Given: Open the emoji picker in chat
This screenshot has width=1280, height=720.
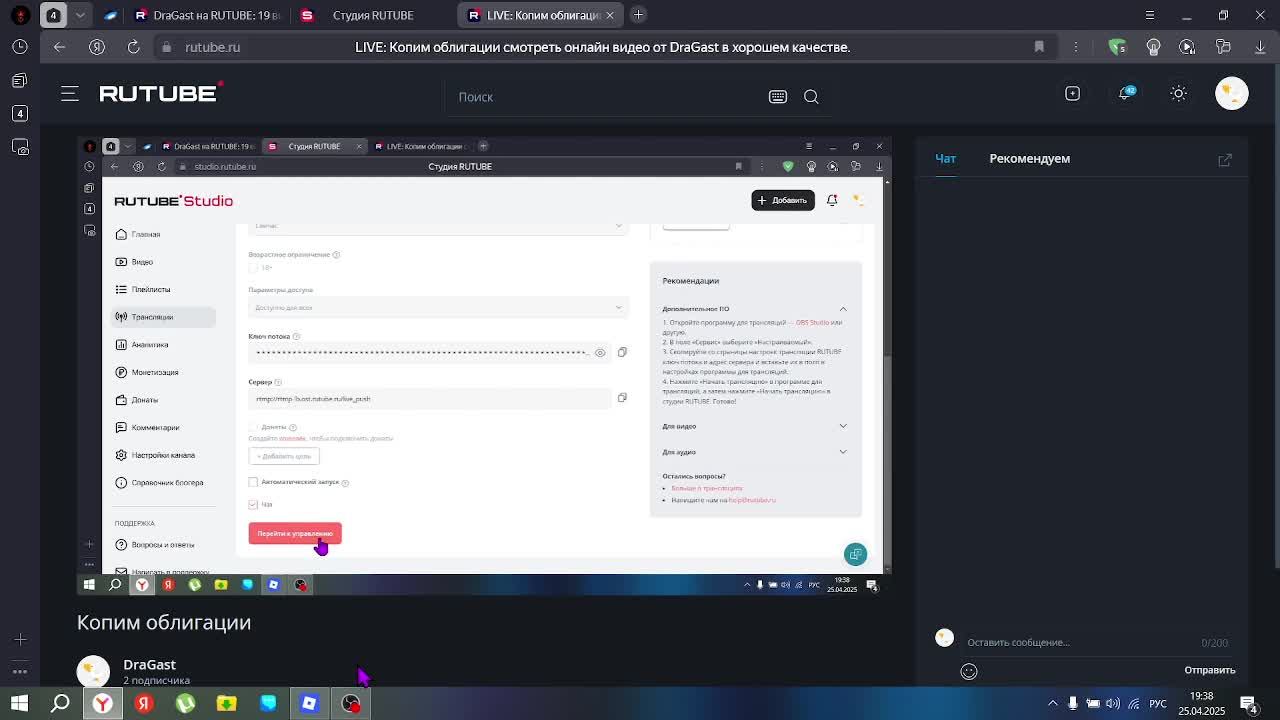Looking at the screenshot, I should point(969,671).
